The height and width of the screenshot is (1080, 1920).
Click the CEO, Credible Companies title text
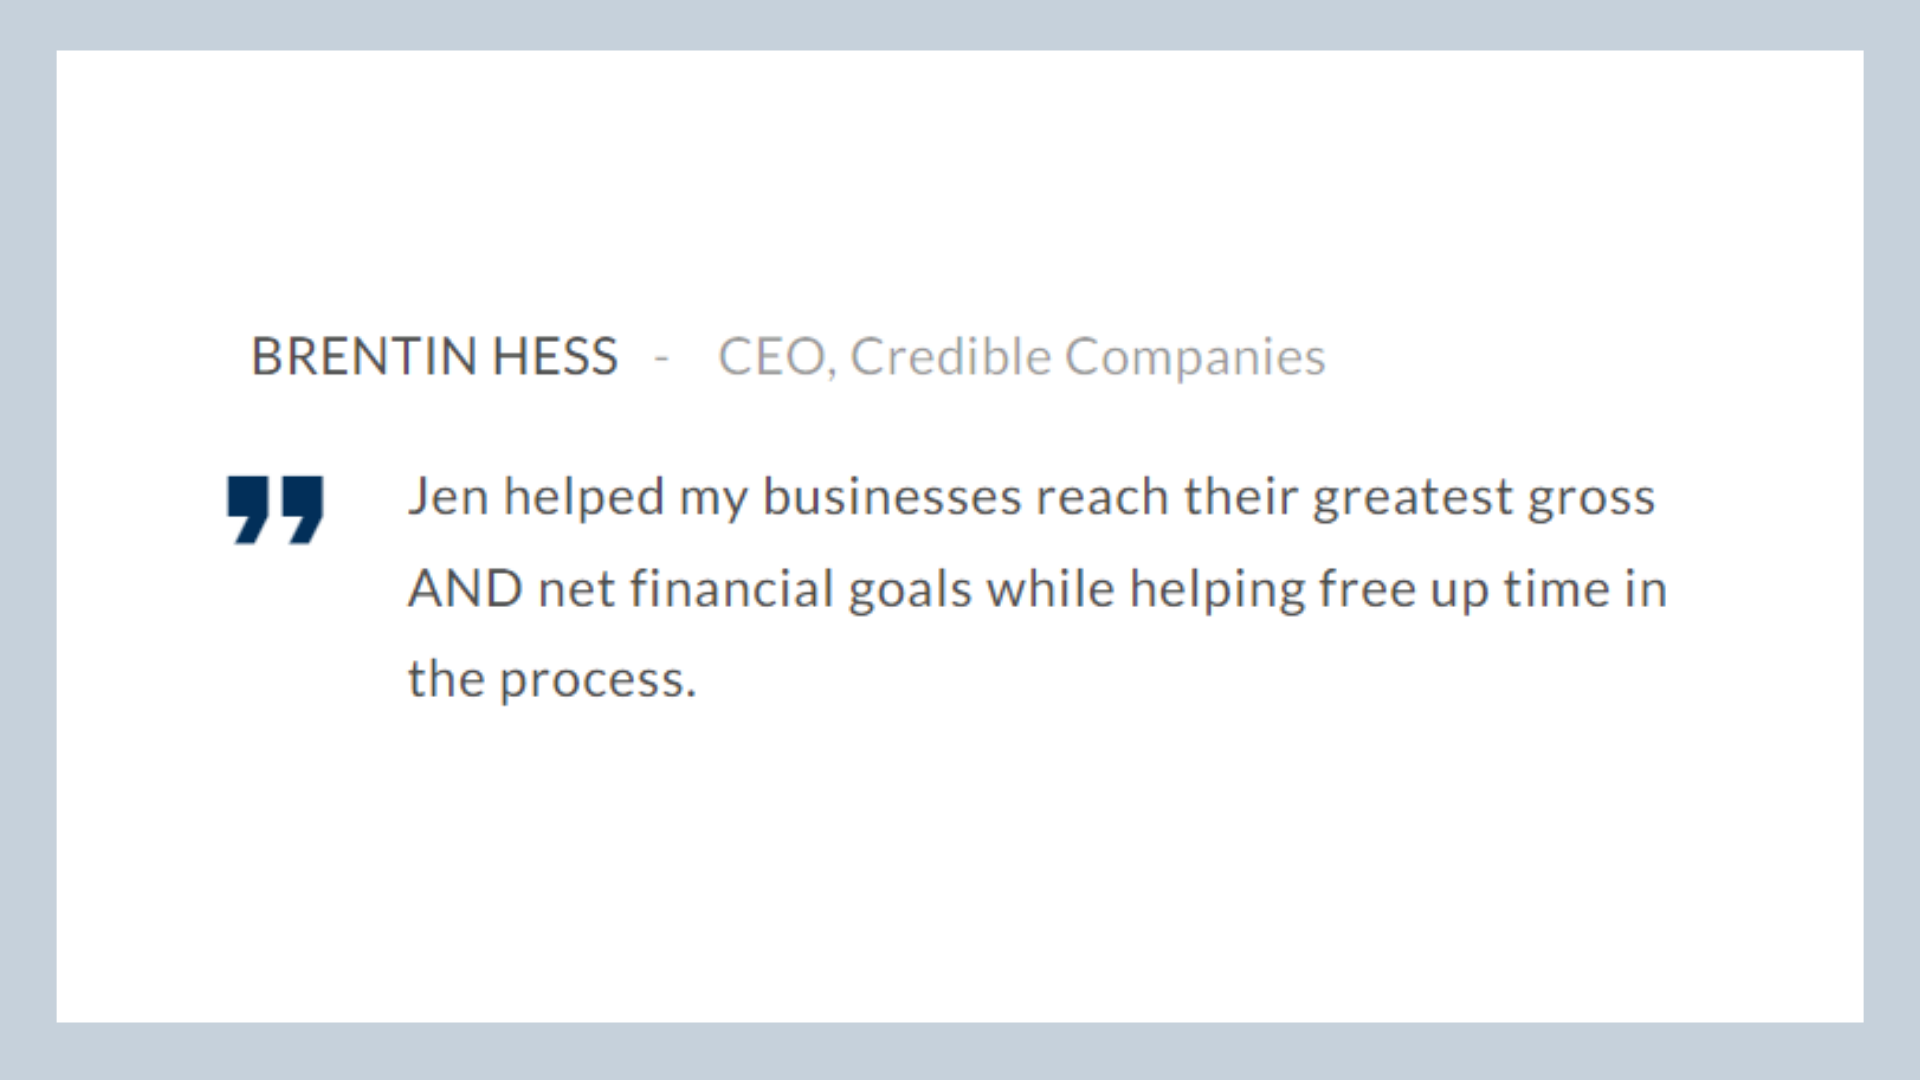[1022, 357]
